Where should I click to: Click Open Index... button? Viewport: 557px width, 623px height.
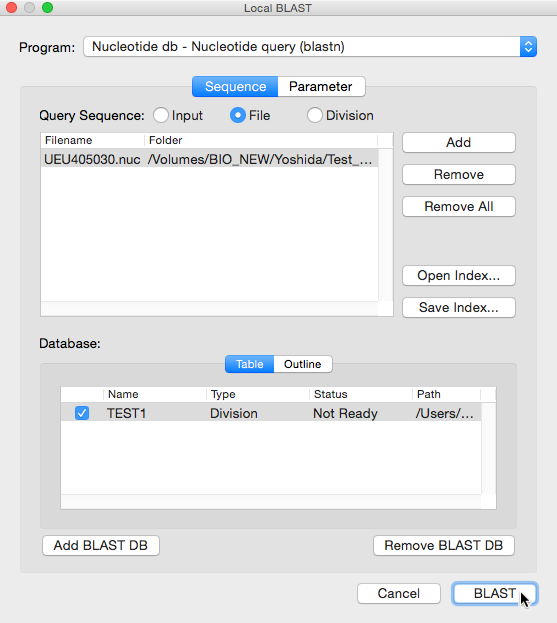[458, 275]
